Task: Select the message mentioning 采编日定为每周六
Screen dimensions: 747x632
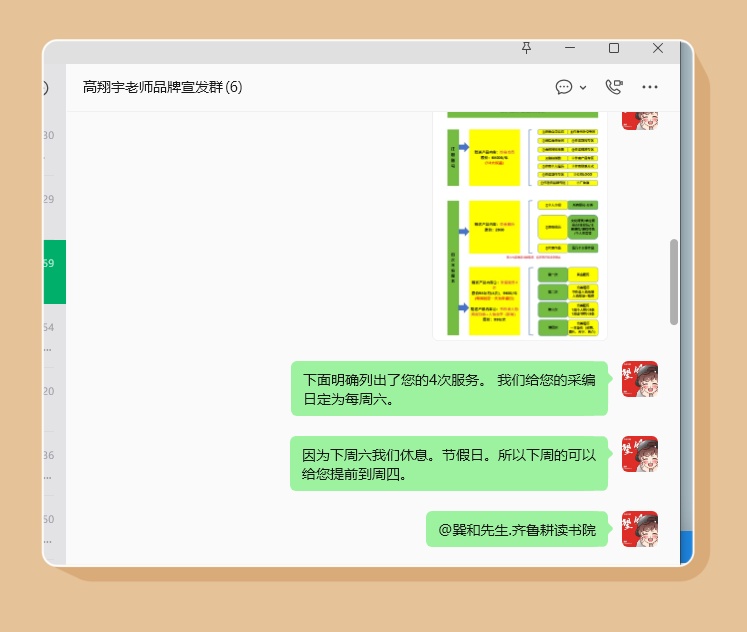Action: click(x=449, y=389)
